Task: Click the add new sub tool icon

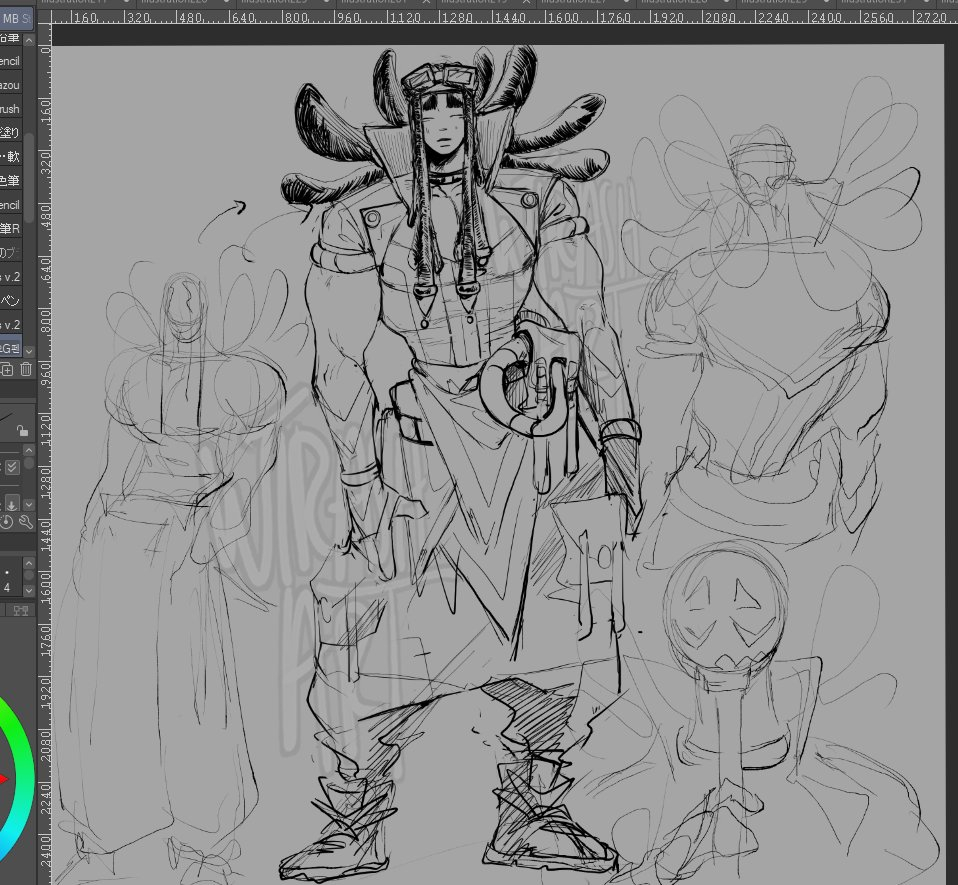Action: point(8,370)
